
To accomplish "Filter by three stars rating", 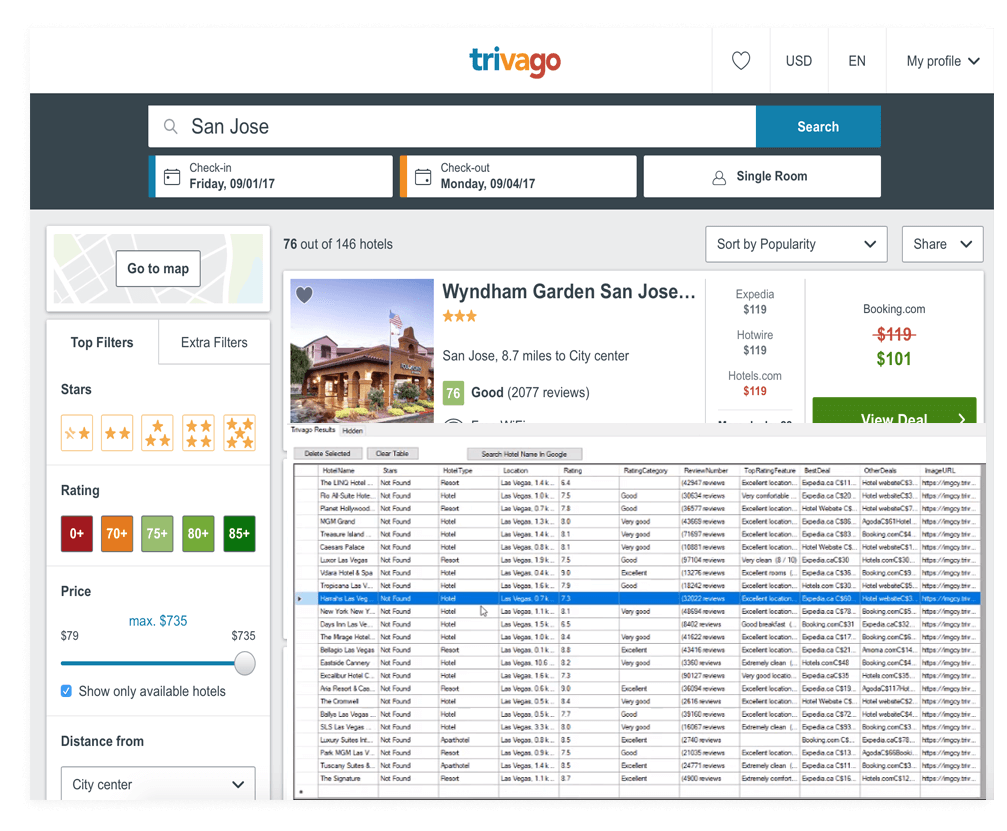I will pyautogui.click(x=157, y=433).
